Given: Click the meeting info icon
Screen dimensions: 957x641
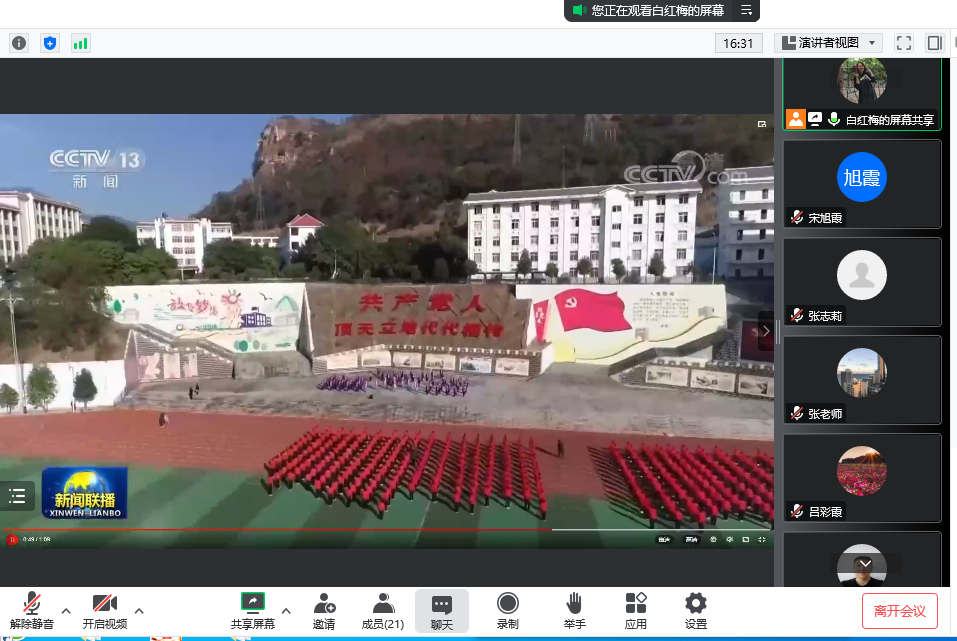Looking at the screenshot, I should tap(19, 43).
